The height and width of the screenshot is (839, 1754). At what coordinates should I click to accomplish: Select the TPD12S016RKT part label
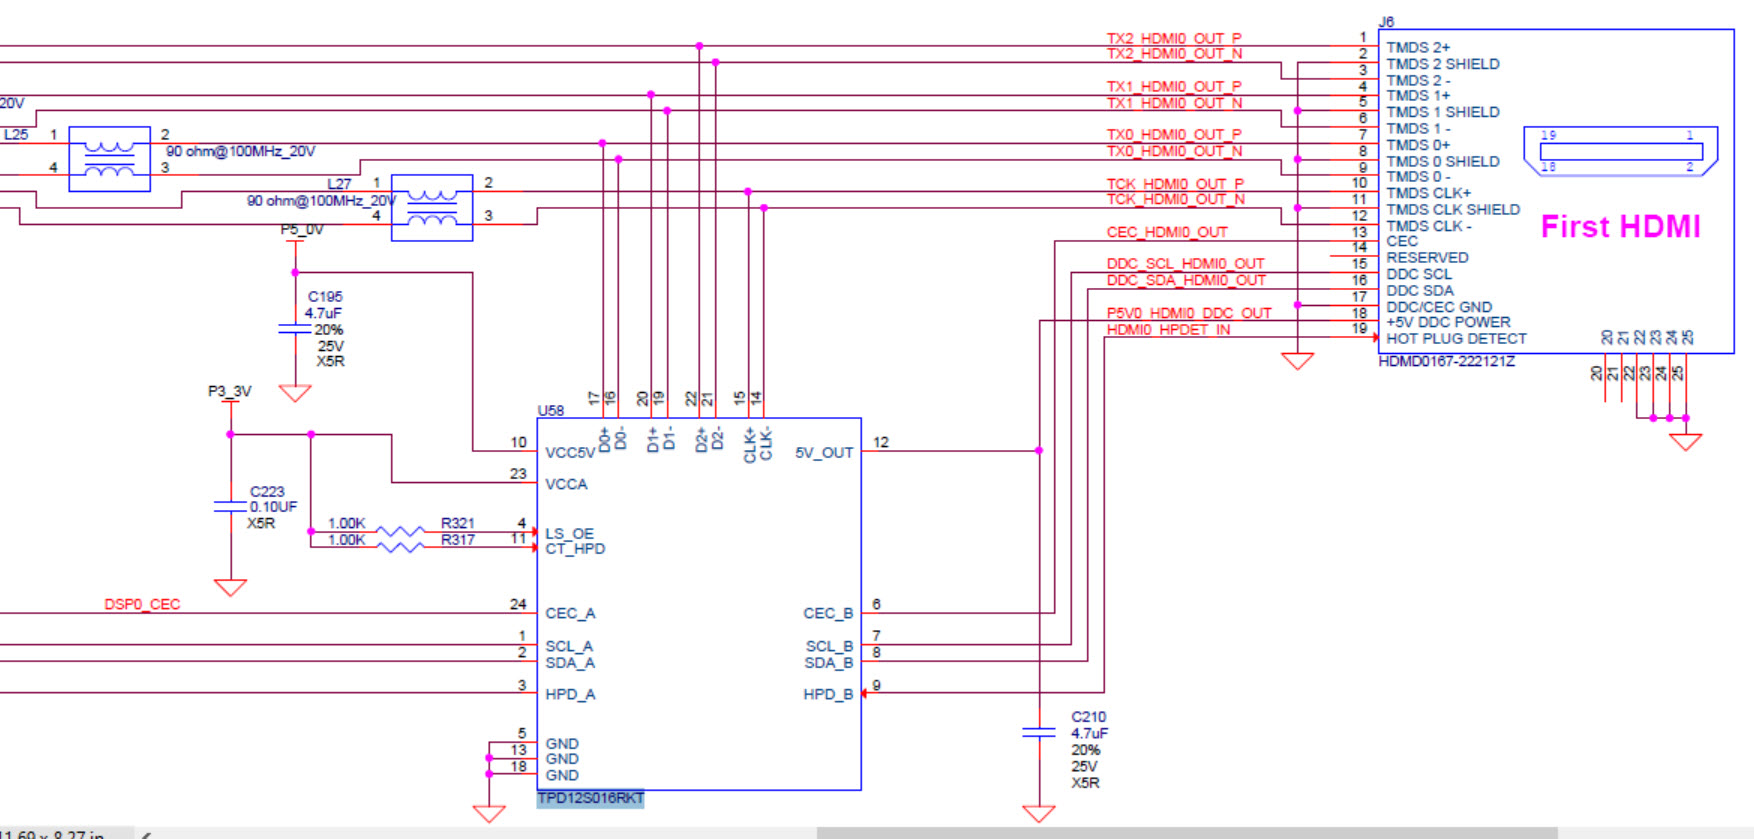pyautogui.click(x=591, y=798)
